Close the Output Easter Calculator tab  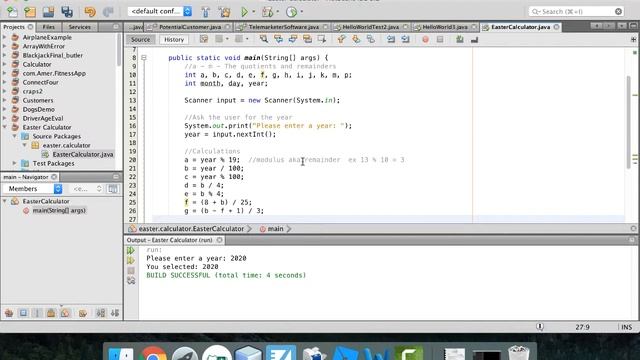pyautogui.click(x=219, y=240)
